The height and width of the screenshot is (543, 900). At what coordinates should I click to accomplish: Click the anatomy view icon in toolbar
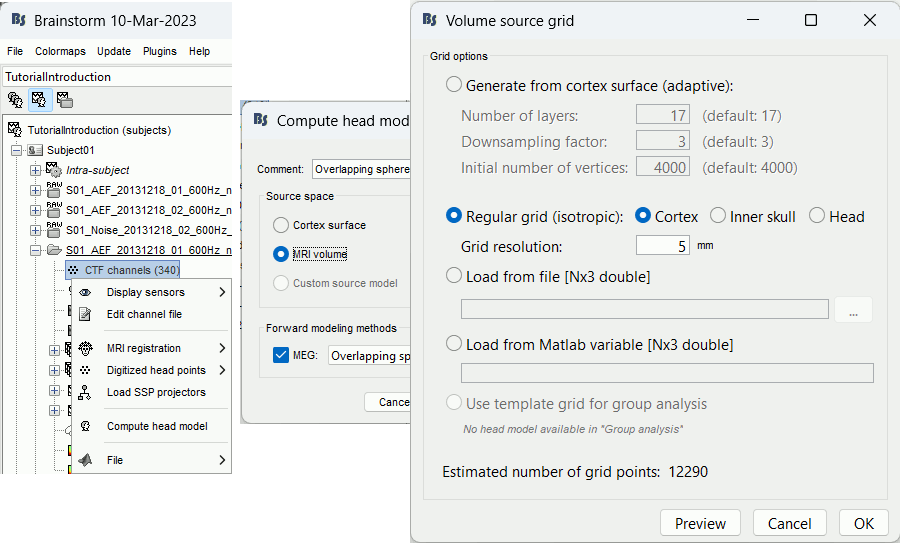15,99
